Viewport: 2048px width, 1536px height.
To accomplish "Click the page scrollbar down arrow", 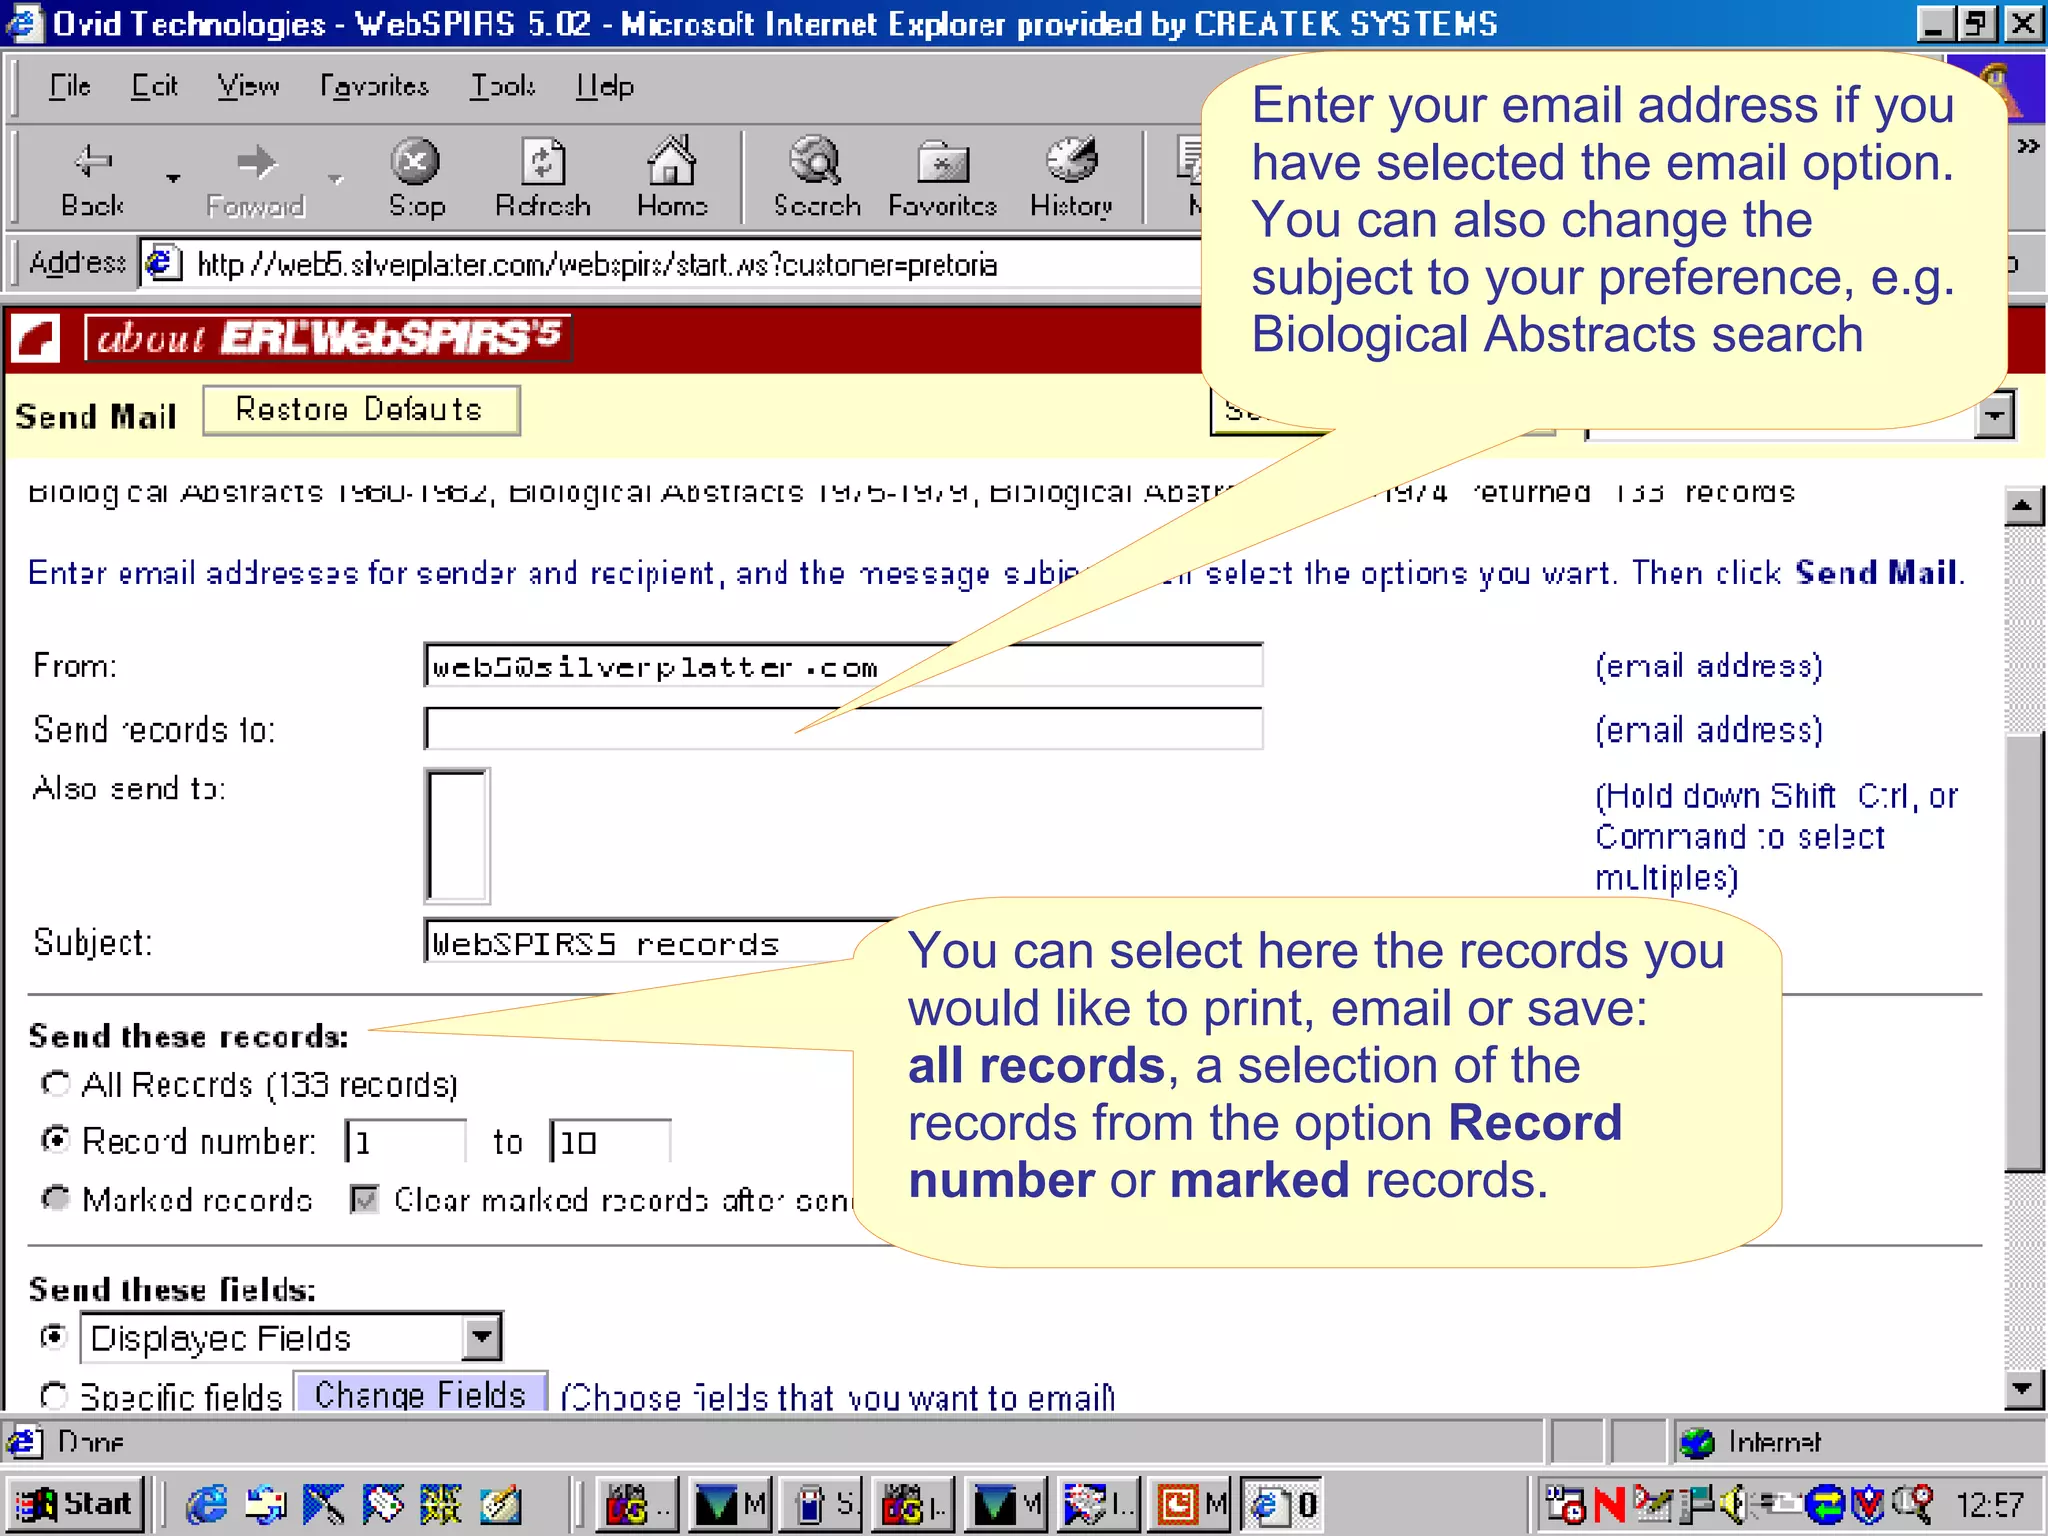I will (x=2024, y=1388).
